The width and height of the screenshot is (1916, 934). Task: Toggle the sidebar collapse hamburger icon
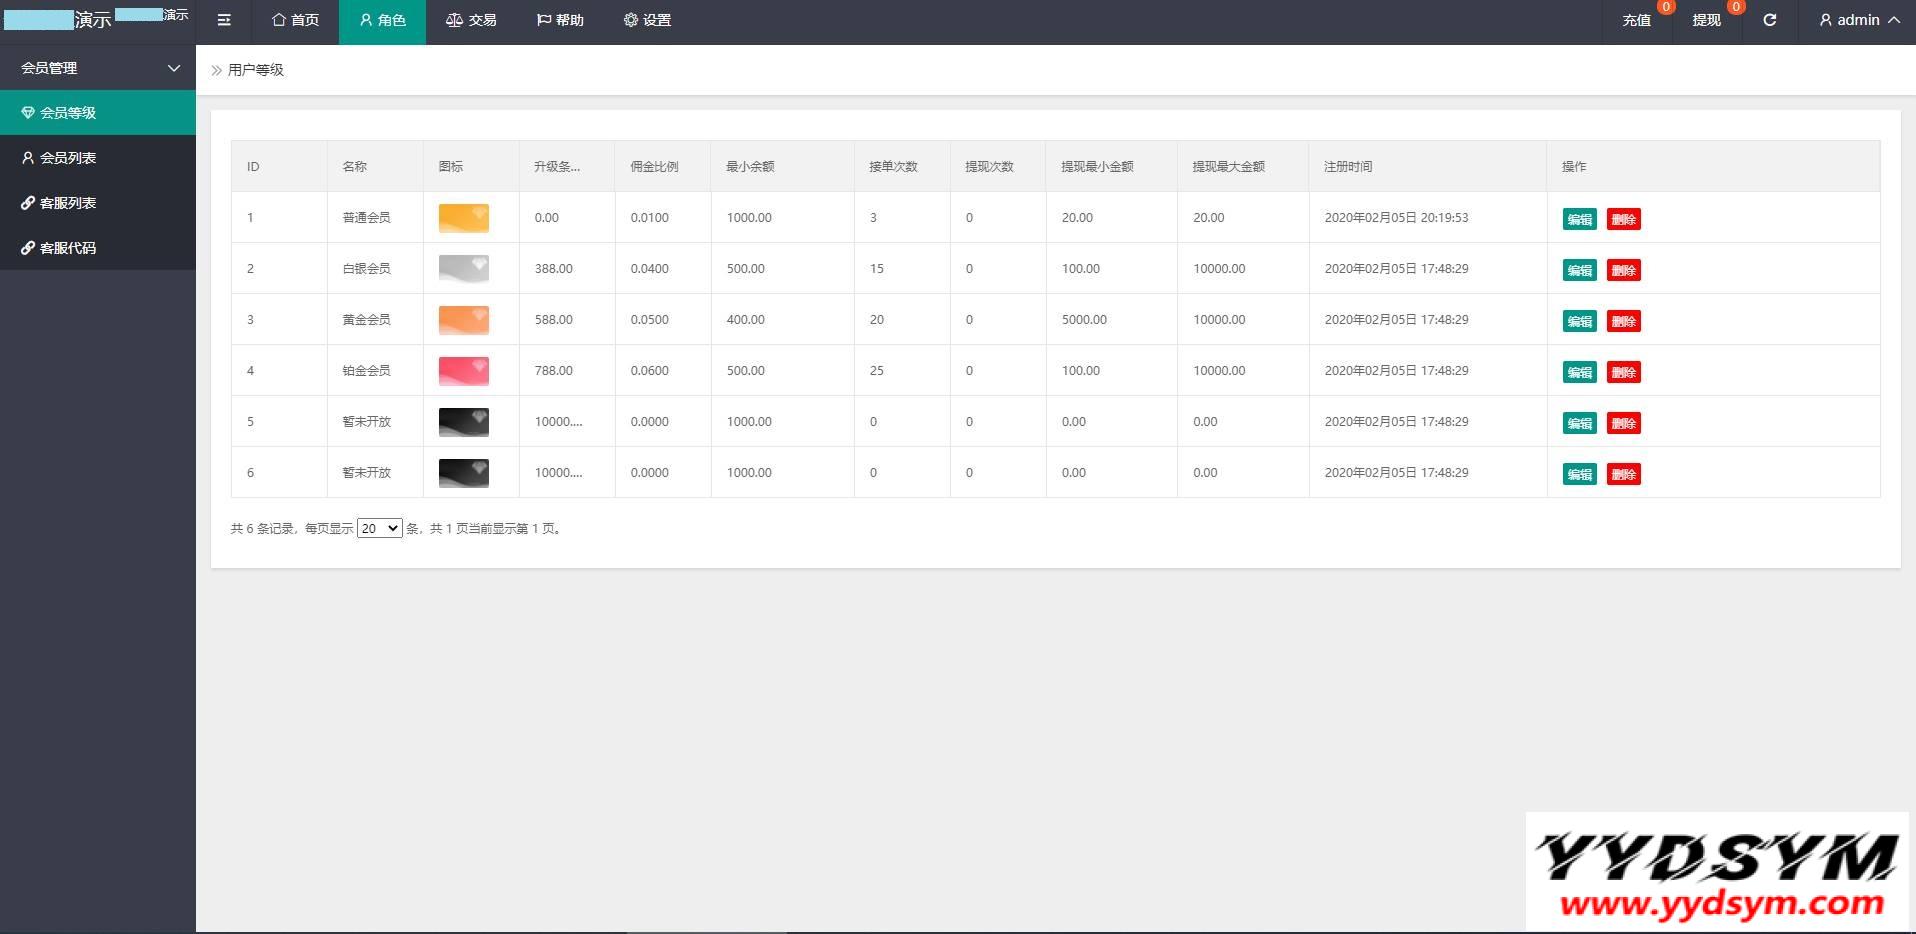pos(224,20)
